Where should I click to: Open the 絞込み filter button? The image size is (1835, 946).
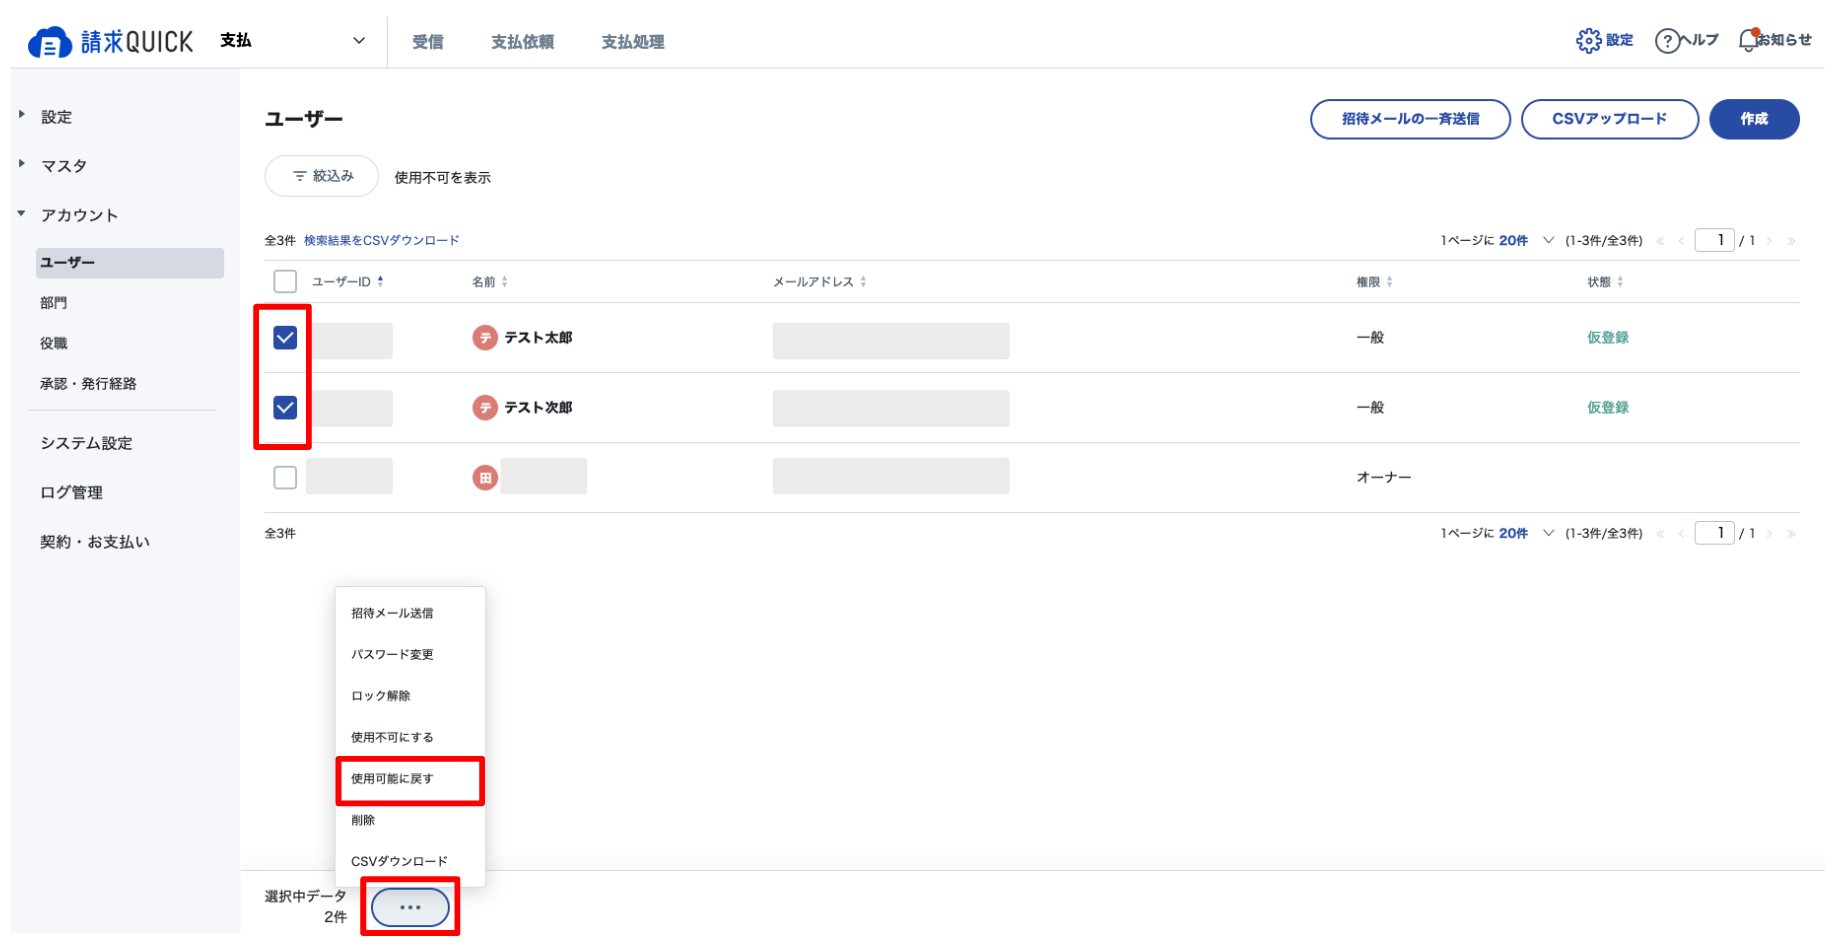tap(321, 176)
